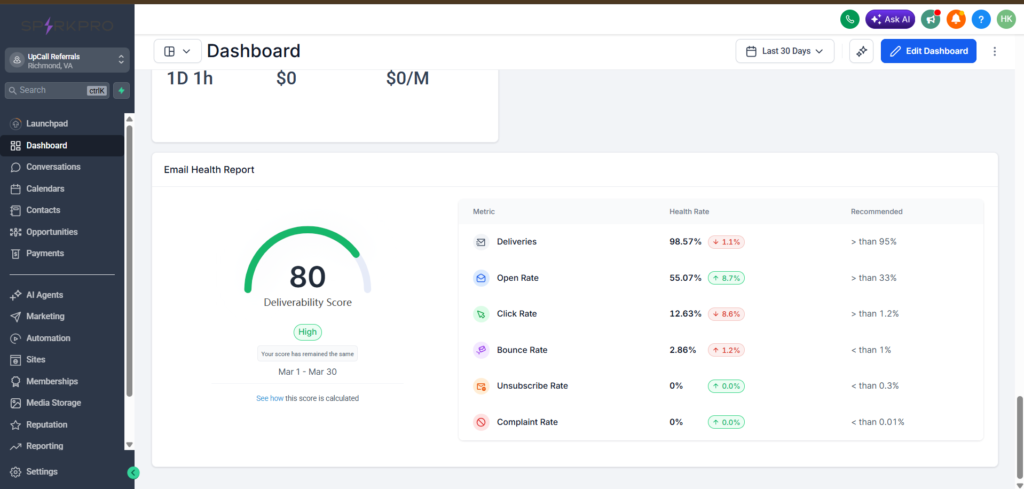This screenshot has height=489, width=1024.
Task: Open the megaphone announcements icon
Action: pos(931,19)
